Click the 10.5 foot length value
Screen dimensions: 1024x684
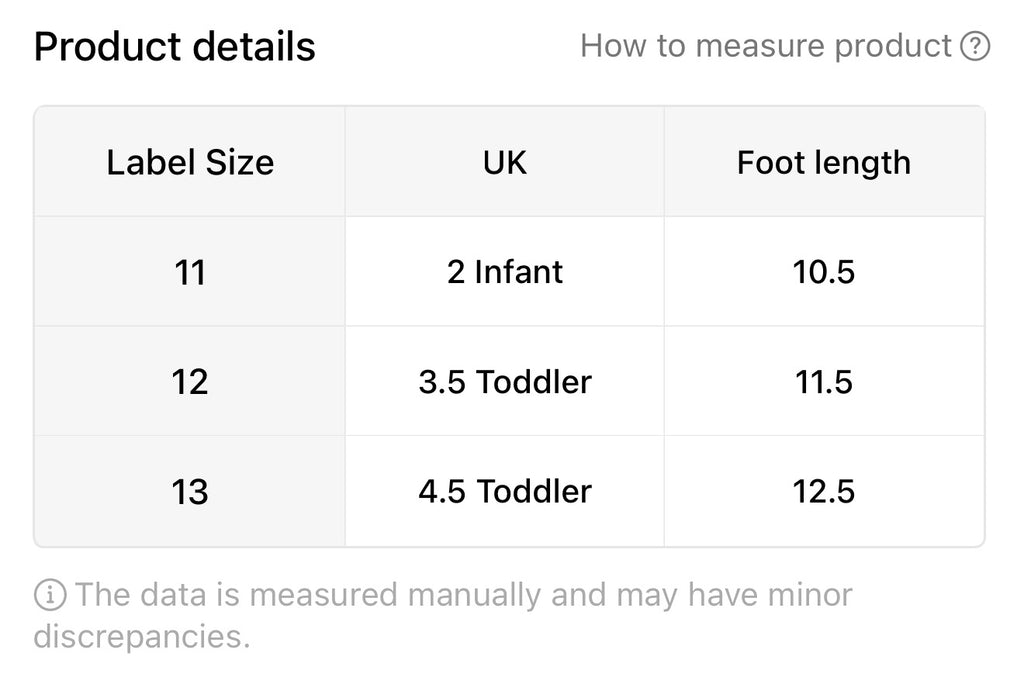coord(824,272)
